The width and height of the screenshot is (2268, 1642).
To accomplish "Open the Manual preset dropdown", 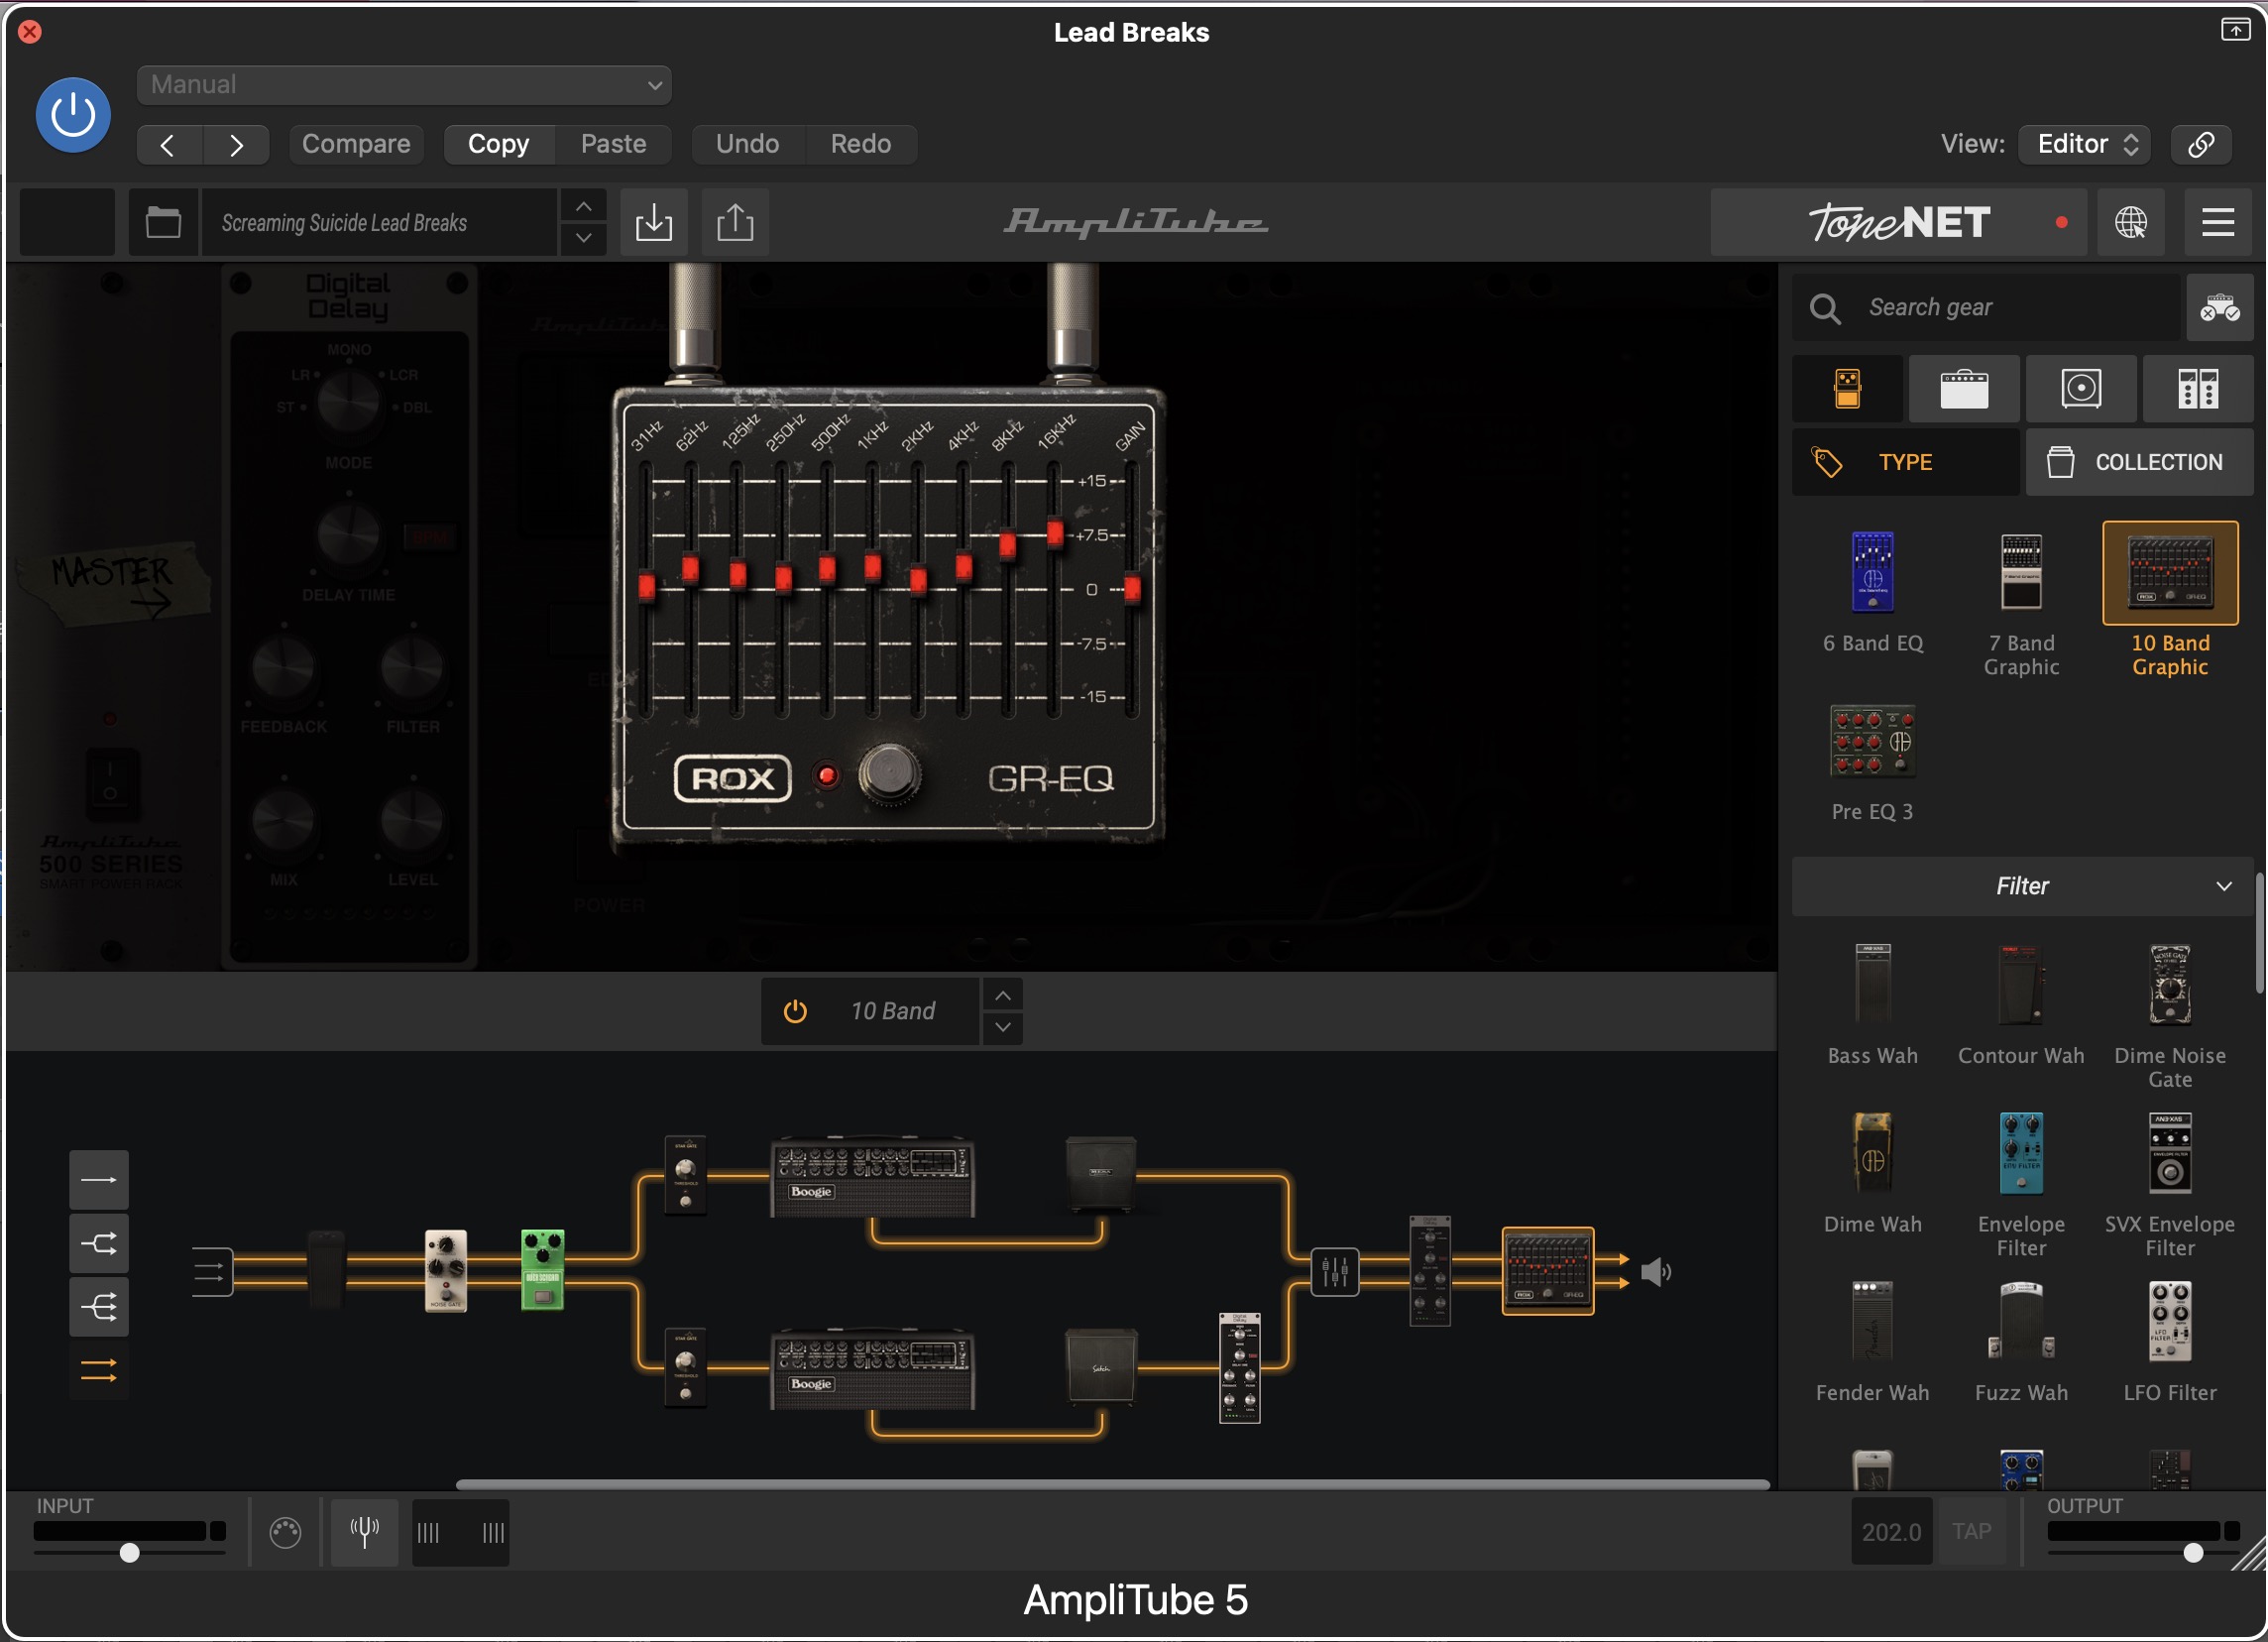I will [x=404, y=85].
